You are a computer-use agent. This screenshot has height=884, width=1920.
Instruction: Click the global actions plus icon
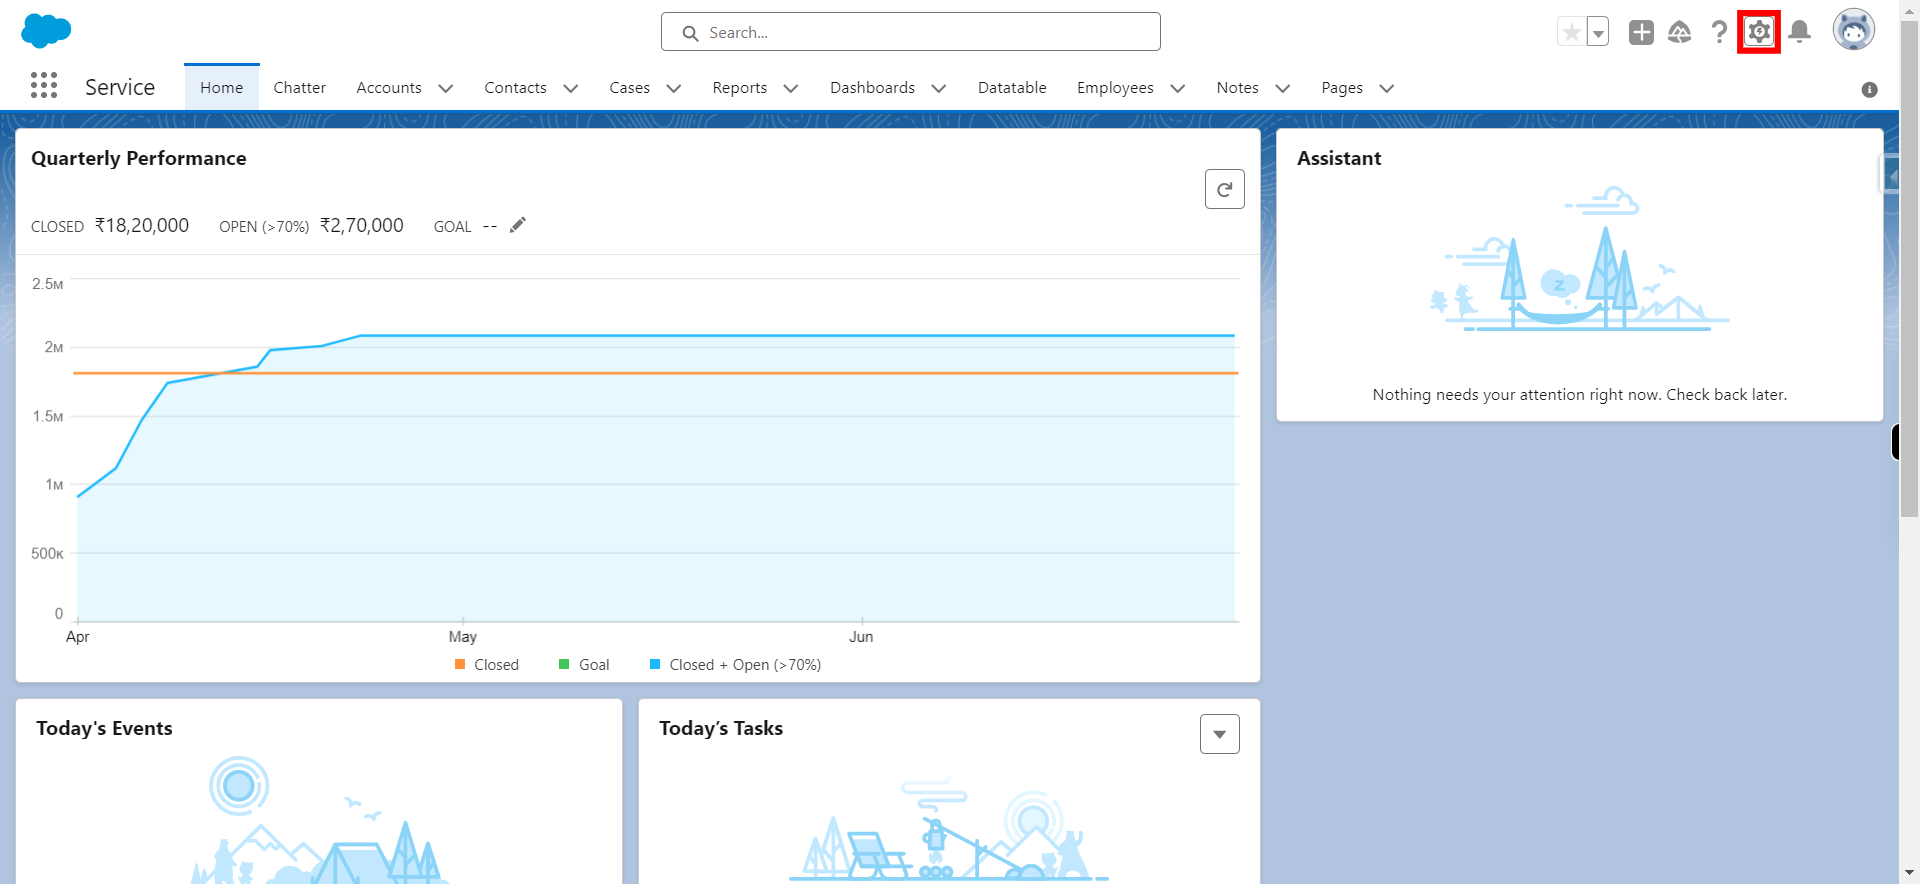tap(1641, 32)
